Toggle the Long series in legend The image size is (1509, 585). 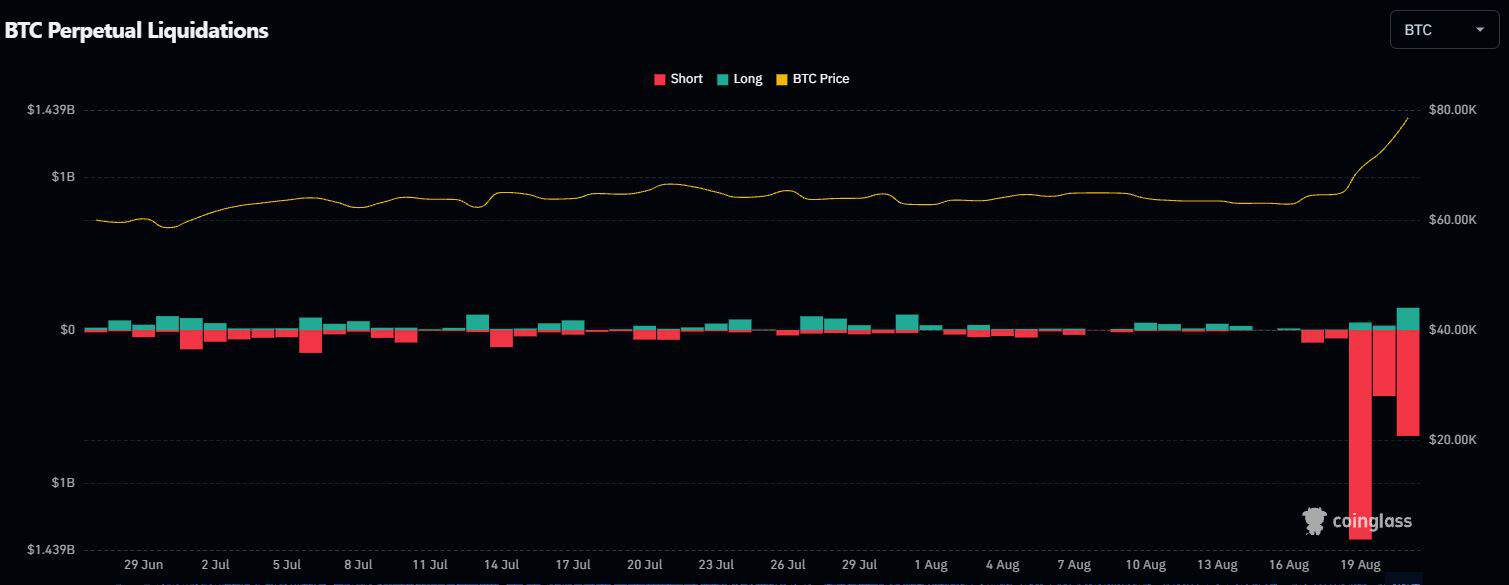tap(740, 79)
